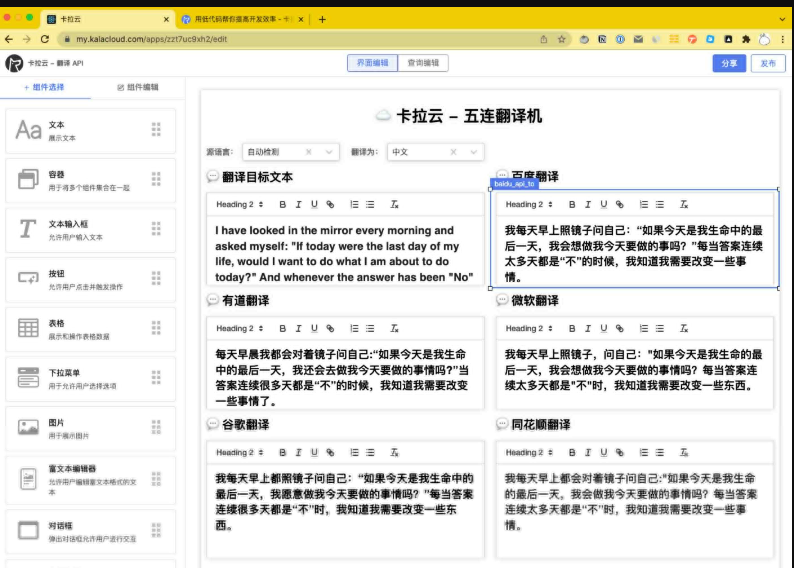Open Heading 2 selector in 翻译目标文本 editor

tap(240, 205)
